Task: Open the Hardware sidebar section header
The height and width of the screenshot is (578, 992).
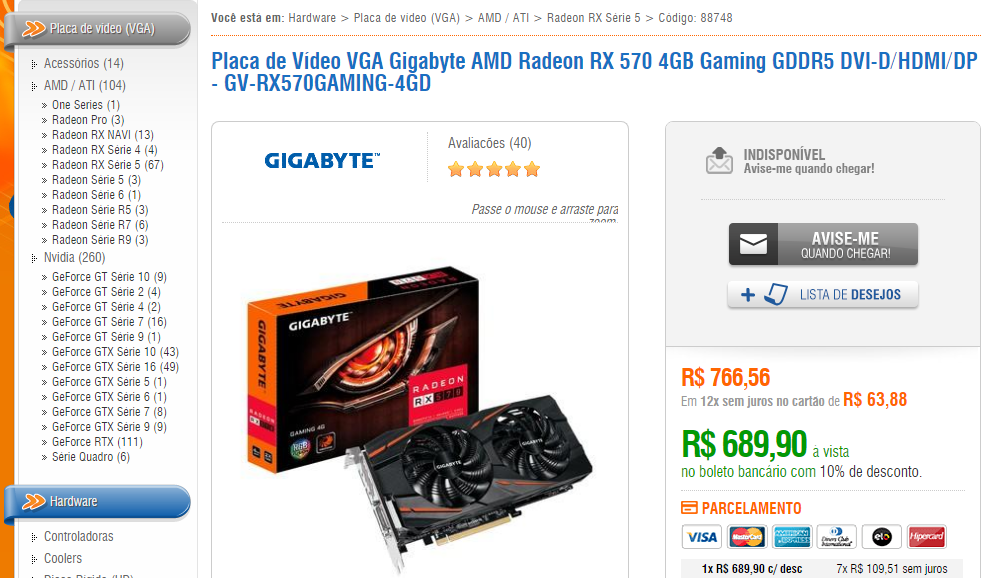Action: tap(97, 502)
